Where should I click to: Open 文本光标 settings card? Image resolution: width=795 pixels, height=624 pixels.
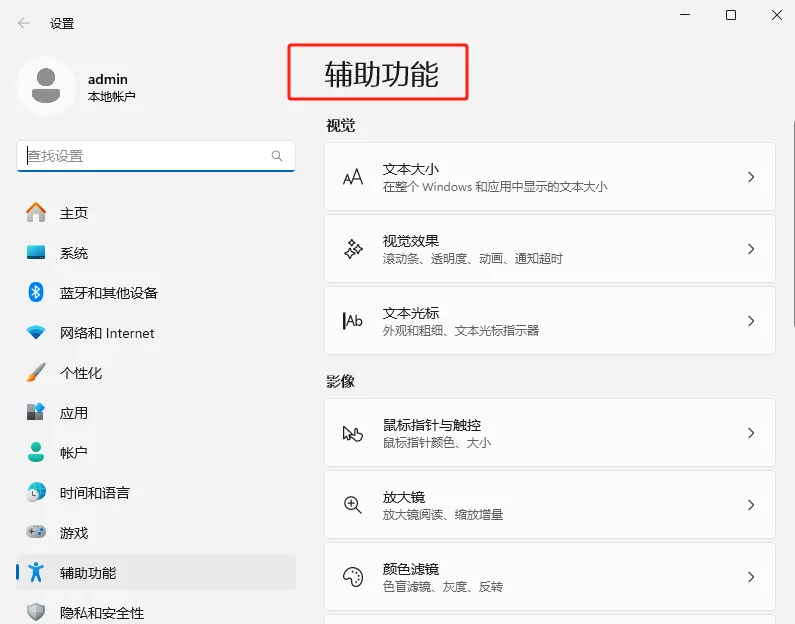point(550,321)
